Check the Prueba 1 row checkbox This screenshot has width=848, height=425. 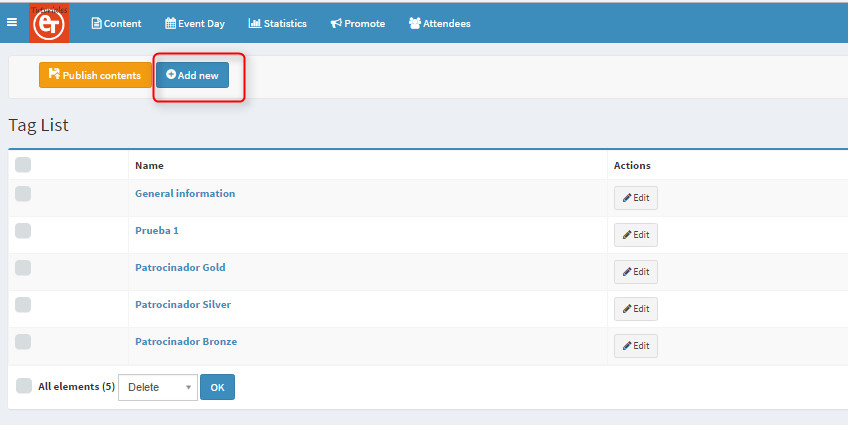coord(23,230)
